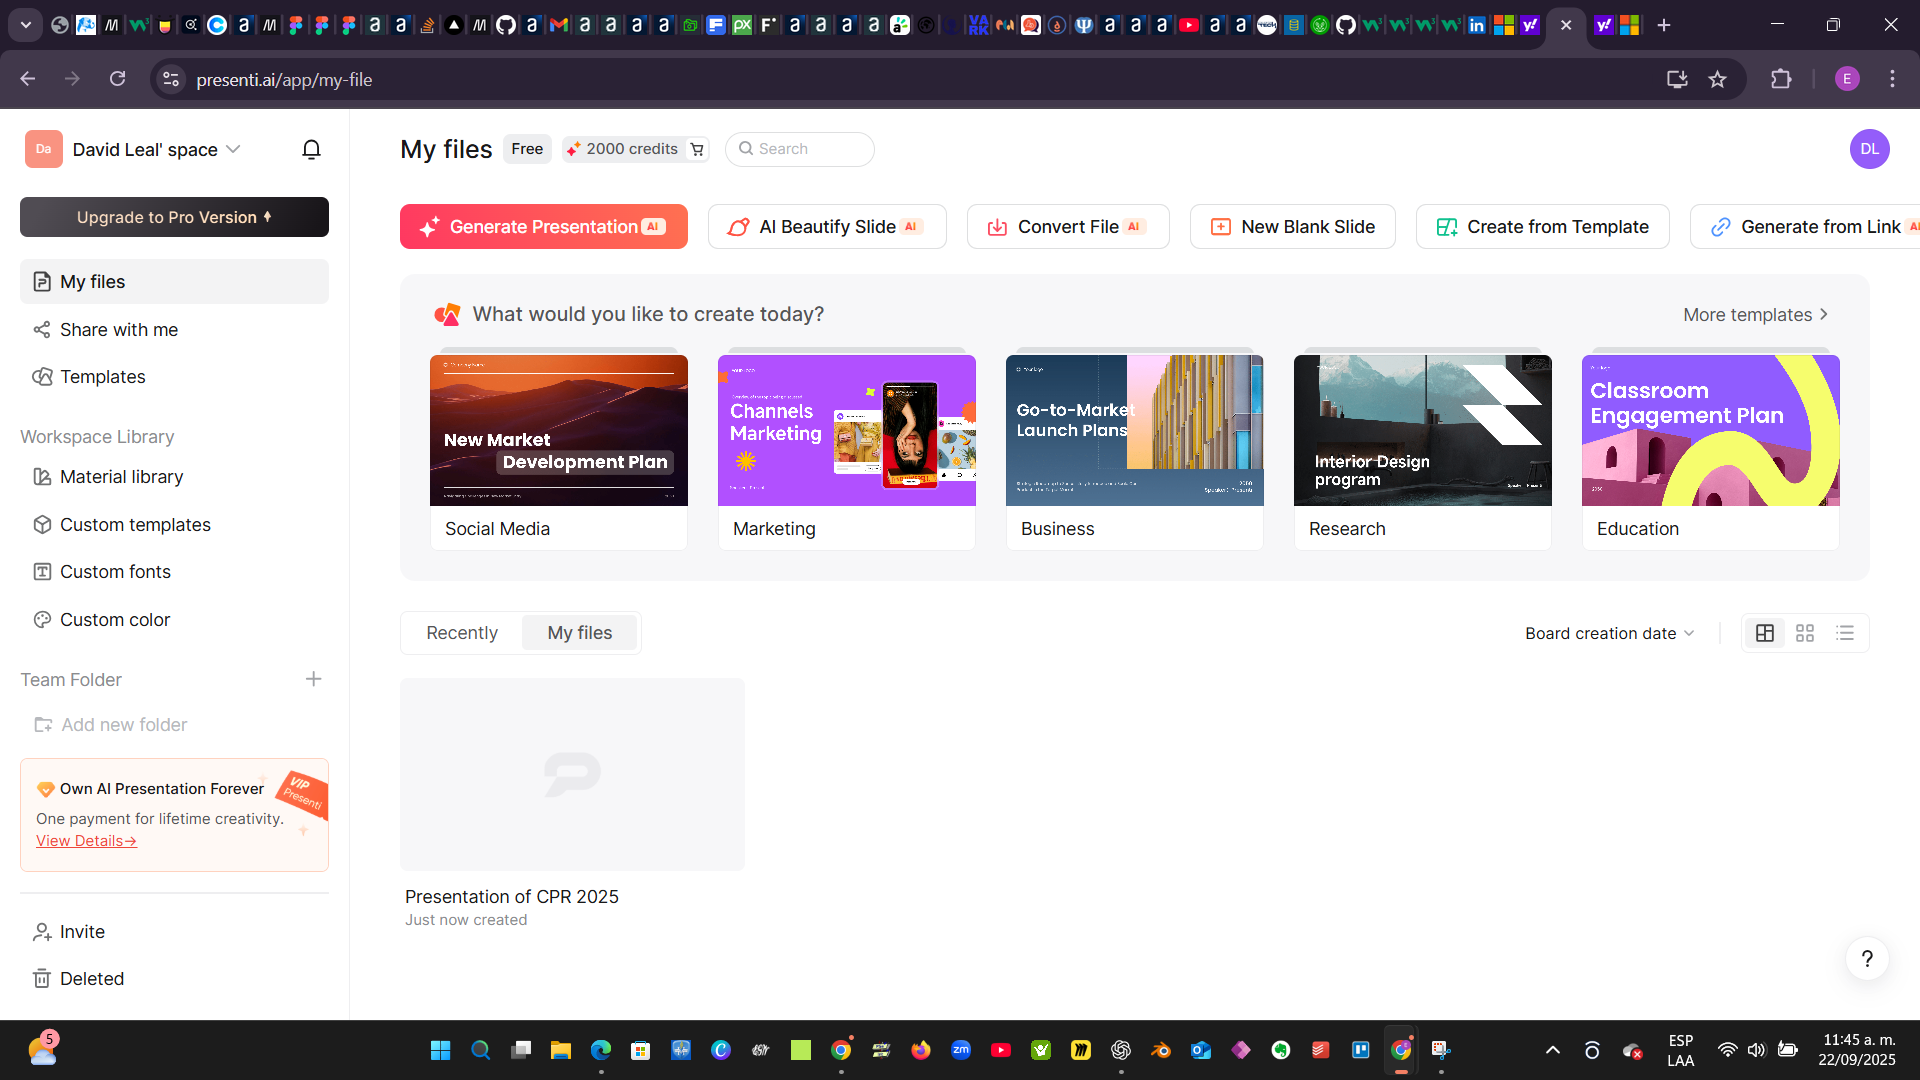
Task: Click the plus icon beside Team Folder
Action: pos(313,679)
